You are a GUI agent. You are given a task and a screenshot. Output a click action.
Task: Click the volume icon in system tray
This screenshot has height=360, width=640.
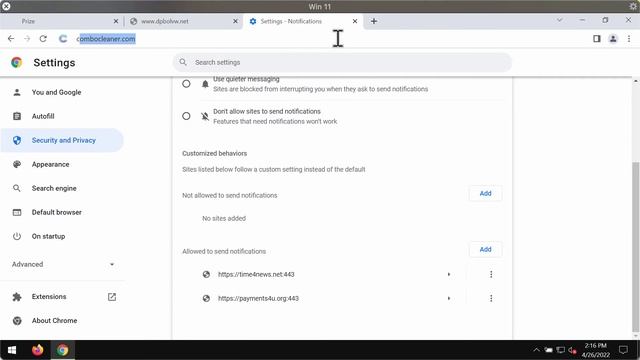572,350
